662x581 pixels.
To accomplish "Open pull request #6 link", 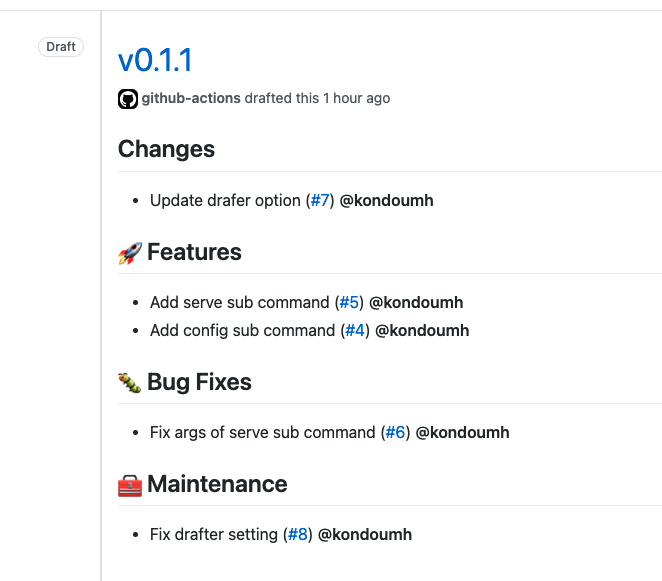I will [395, 433].
